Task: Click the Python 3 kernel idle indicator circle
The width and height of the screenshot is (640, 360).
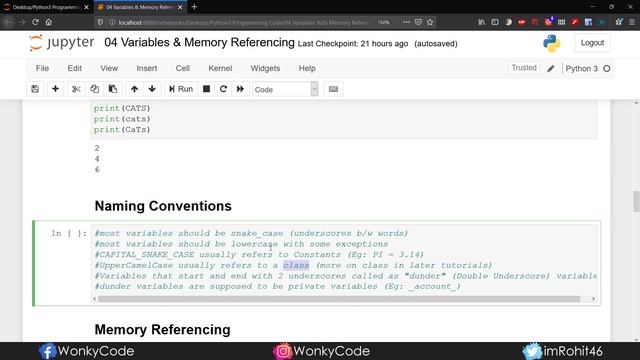Action: tap(607, 69)
